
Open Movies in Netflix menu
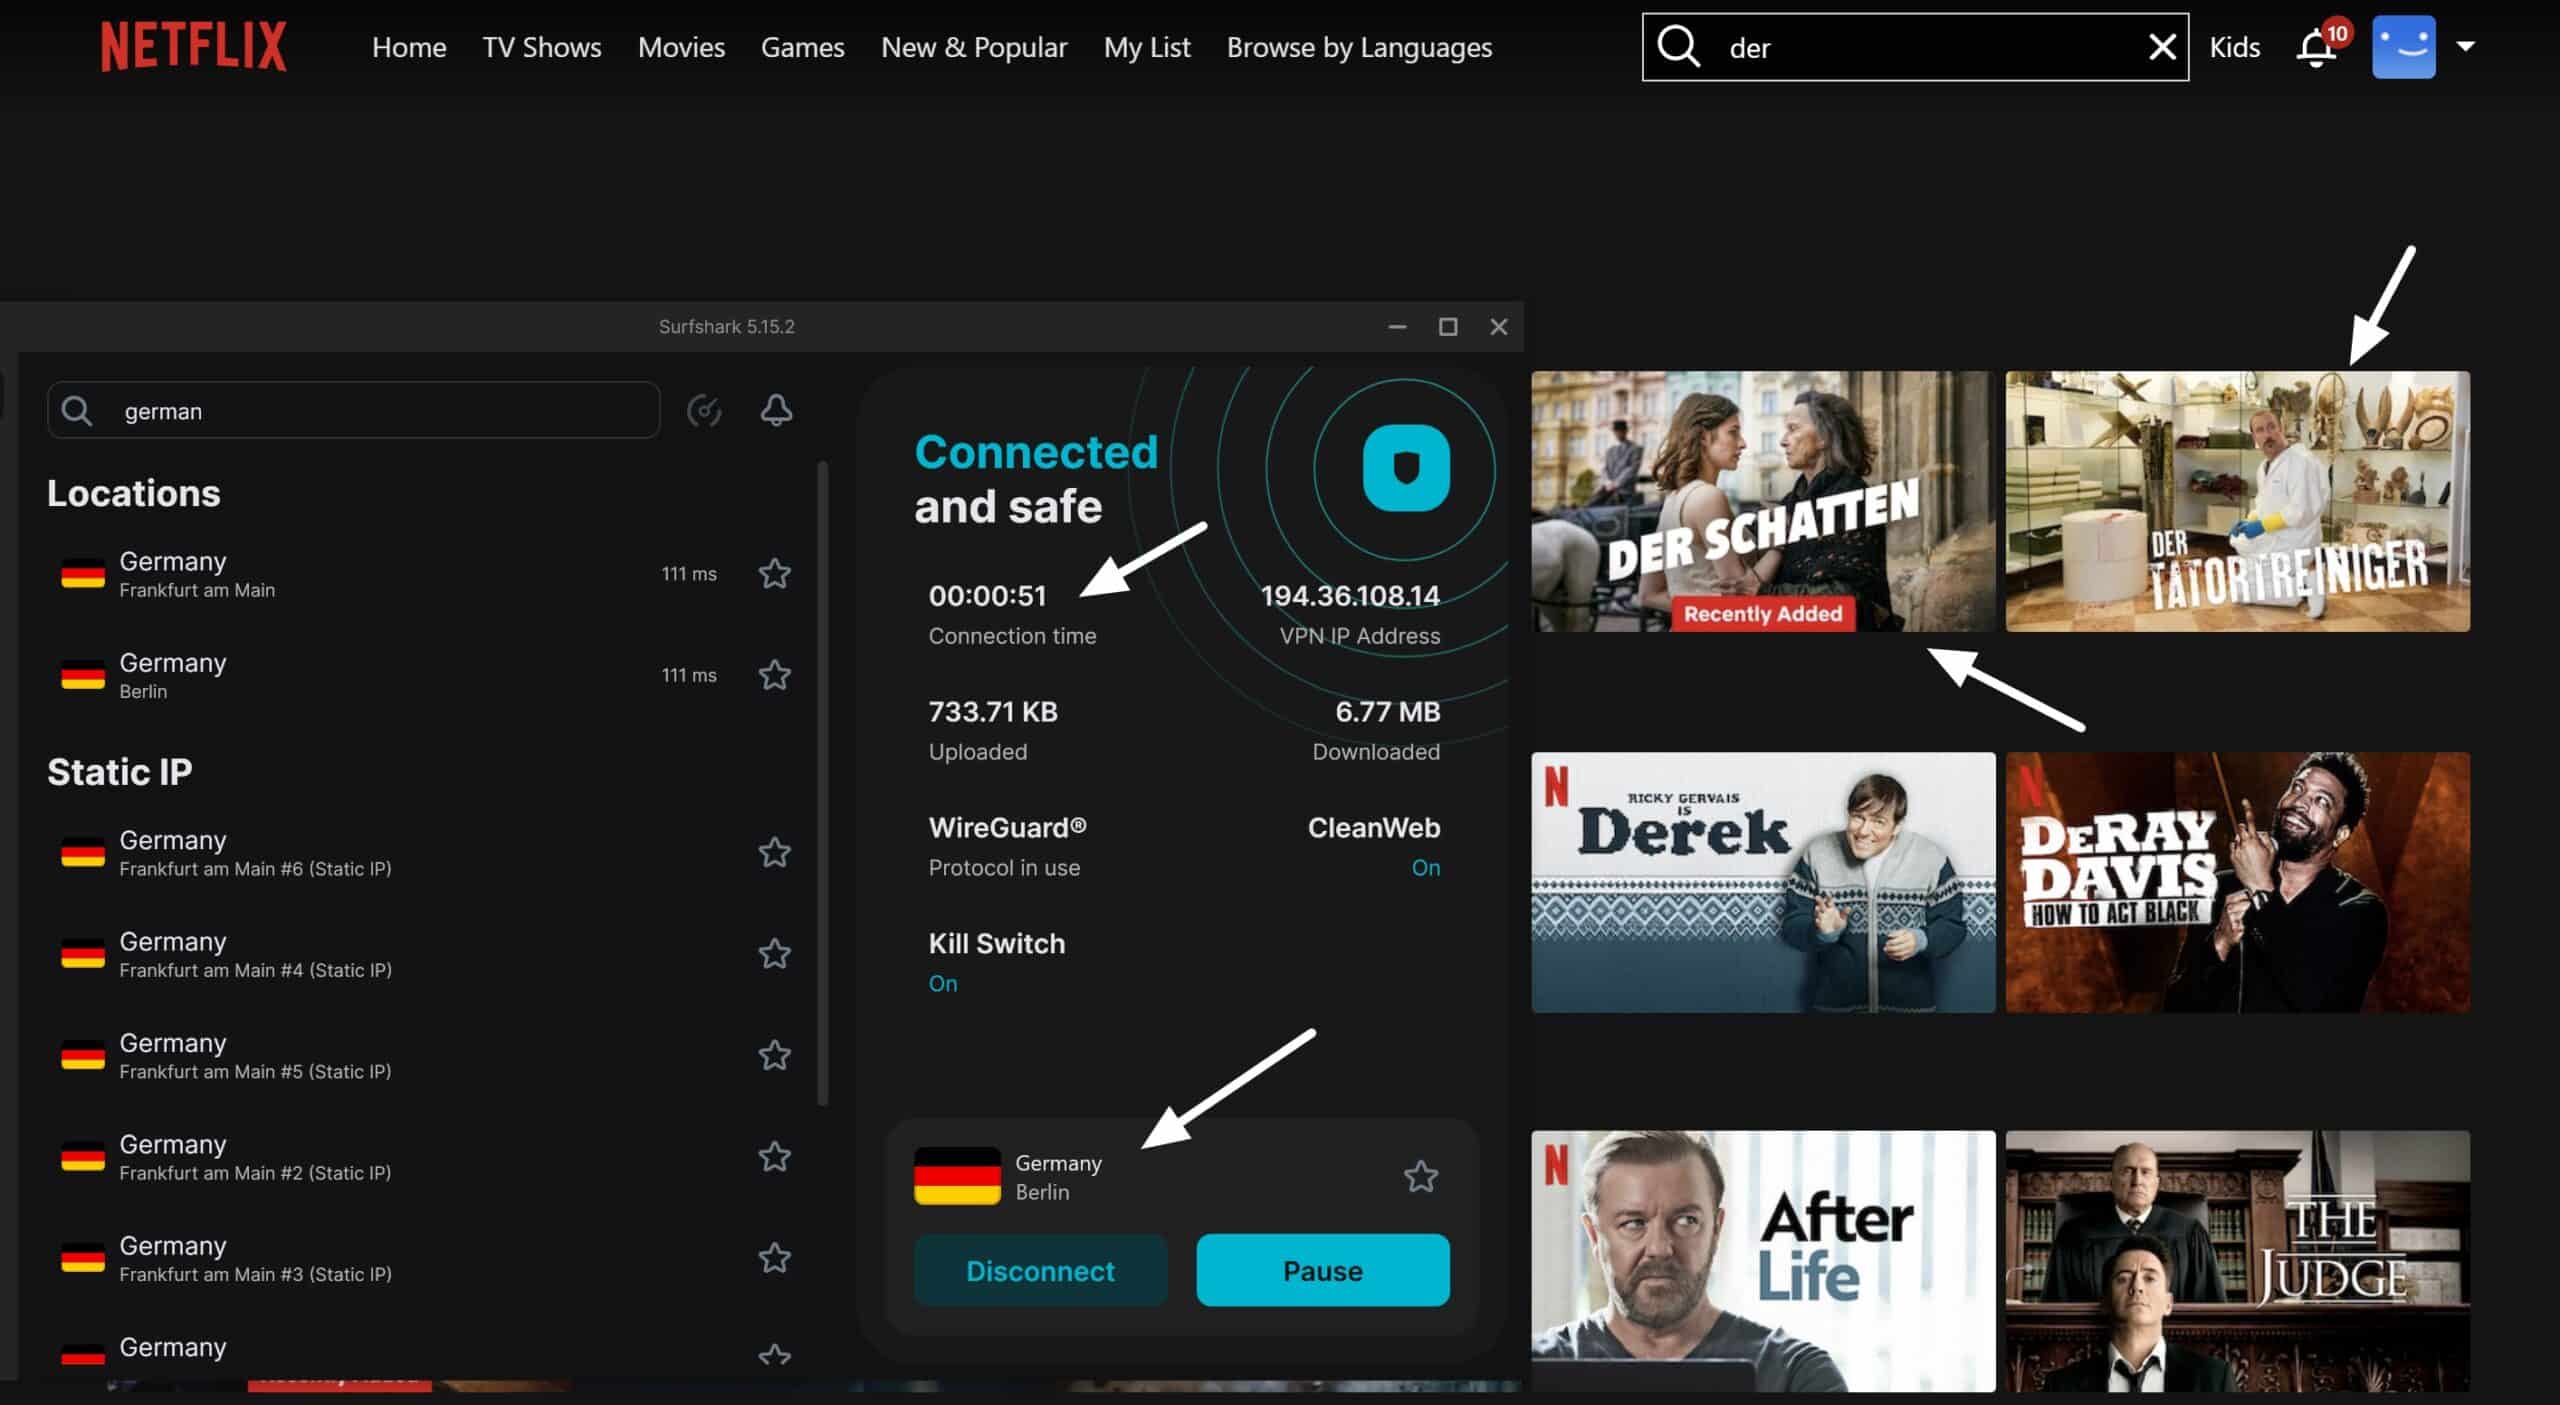tap(681, 47)
